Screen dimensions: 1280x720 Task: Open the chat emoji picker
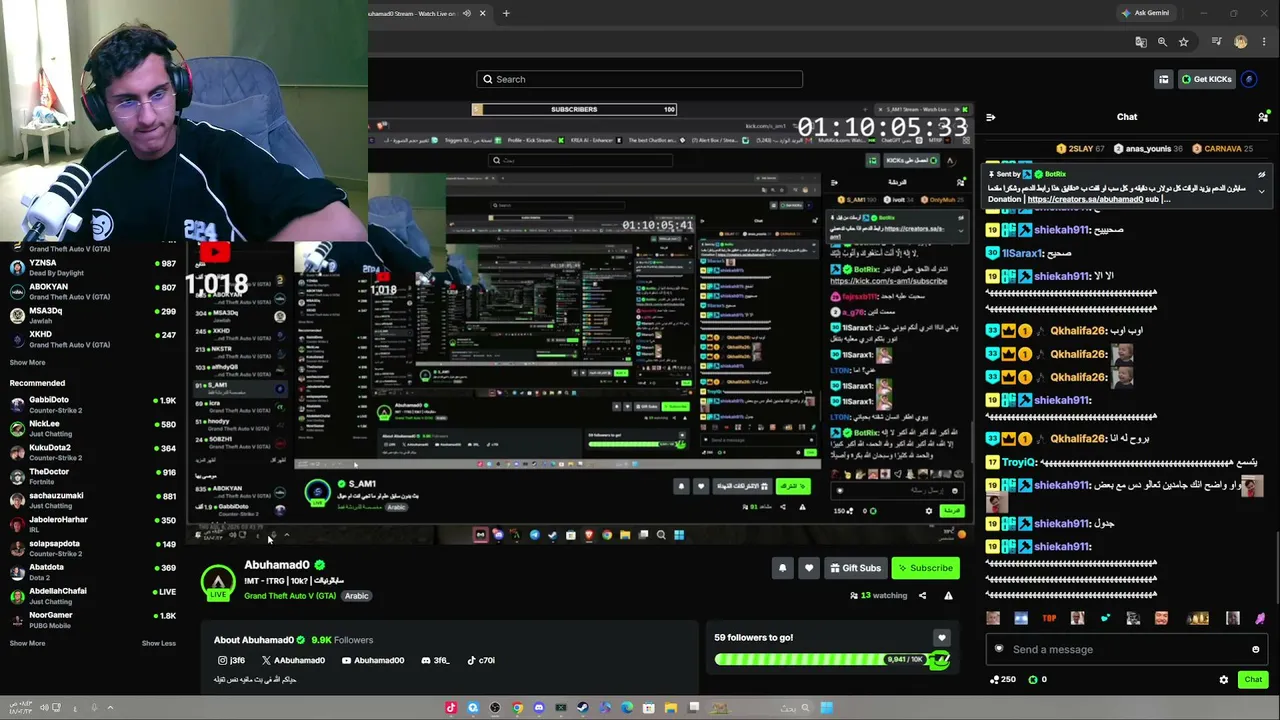[1256, 650]
